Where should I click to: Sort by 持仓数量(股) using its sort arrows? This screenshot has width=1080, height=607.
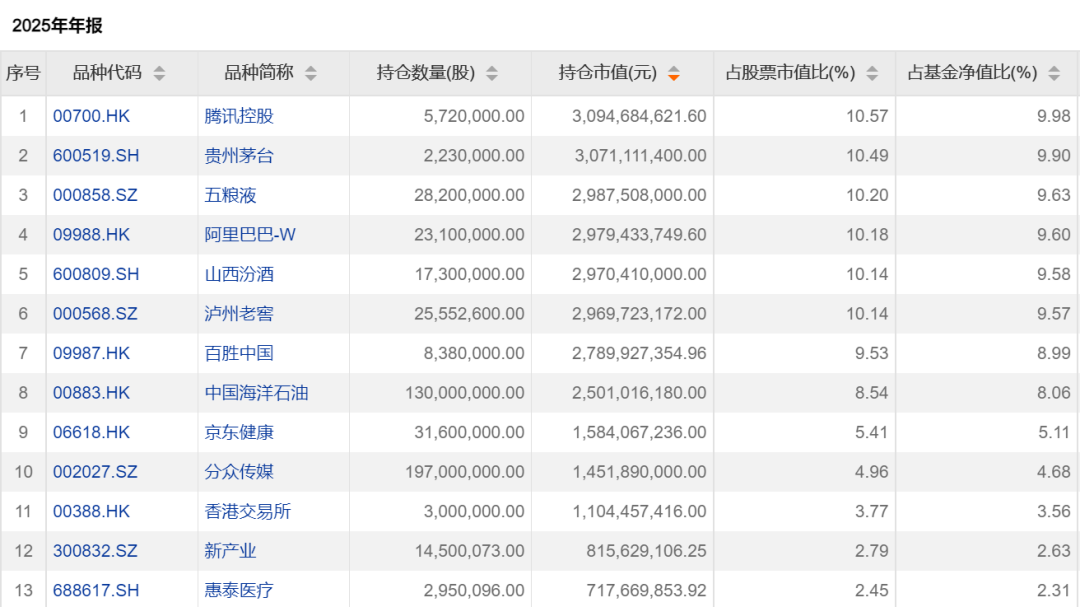click(x=492, y=73)
